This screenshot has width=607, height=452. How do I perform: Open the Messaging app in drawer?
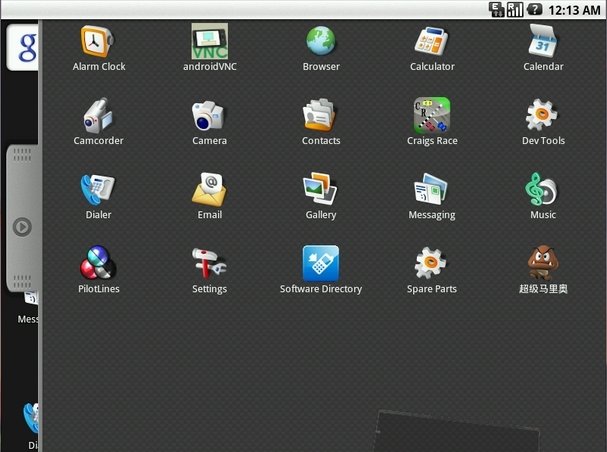point(432,196)
